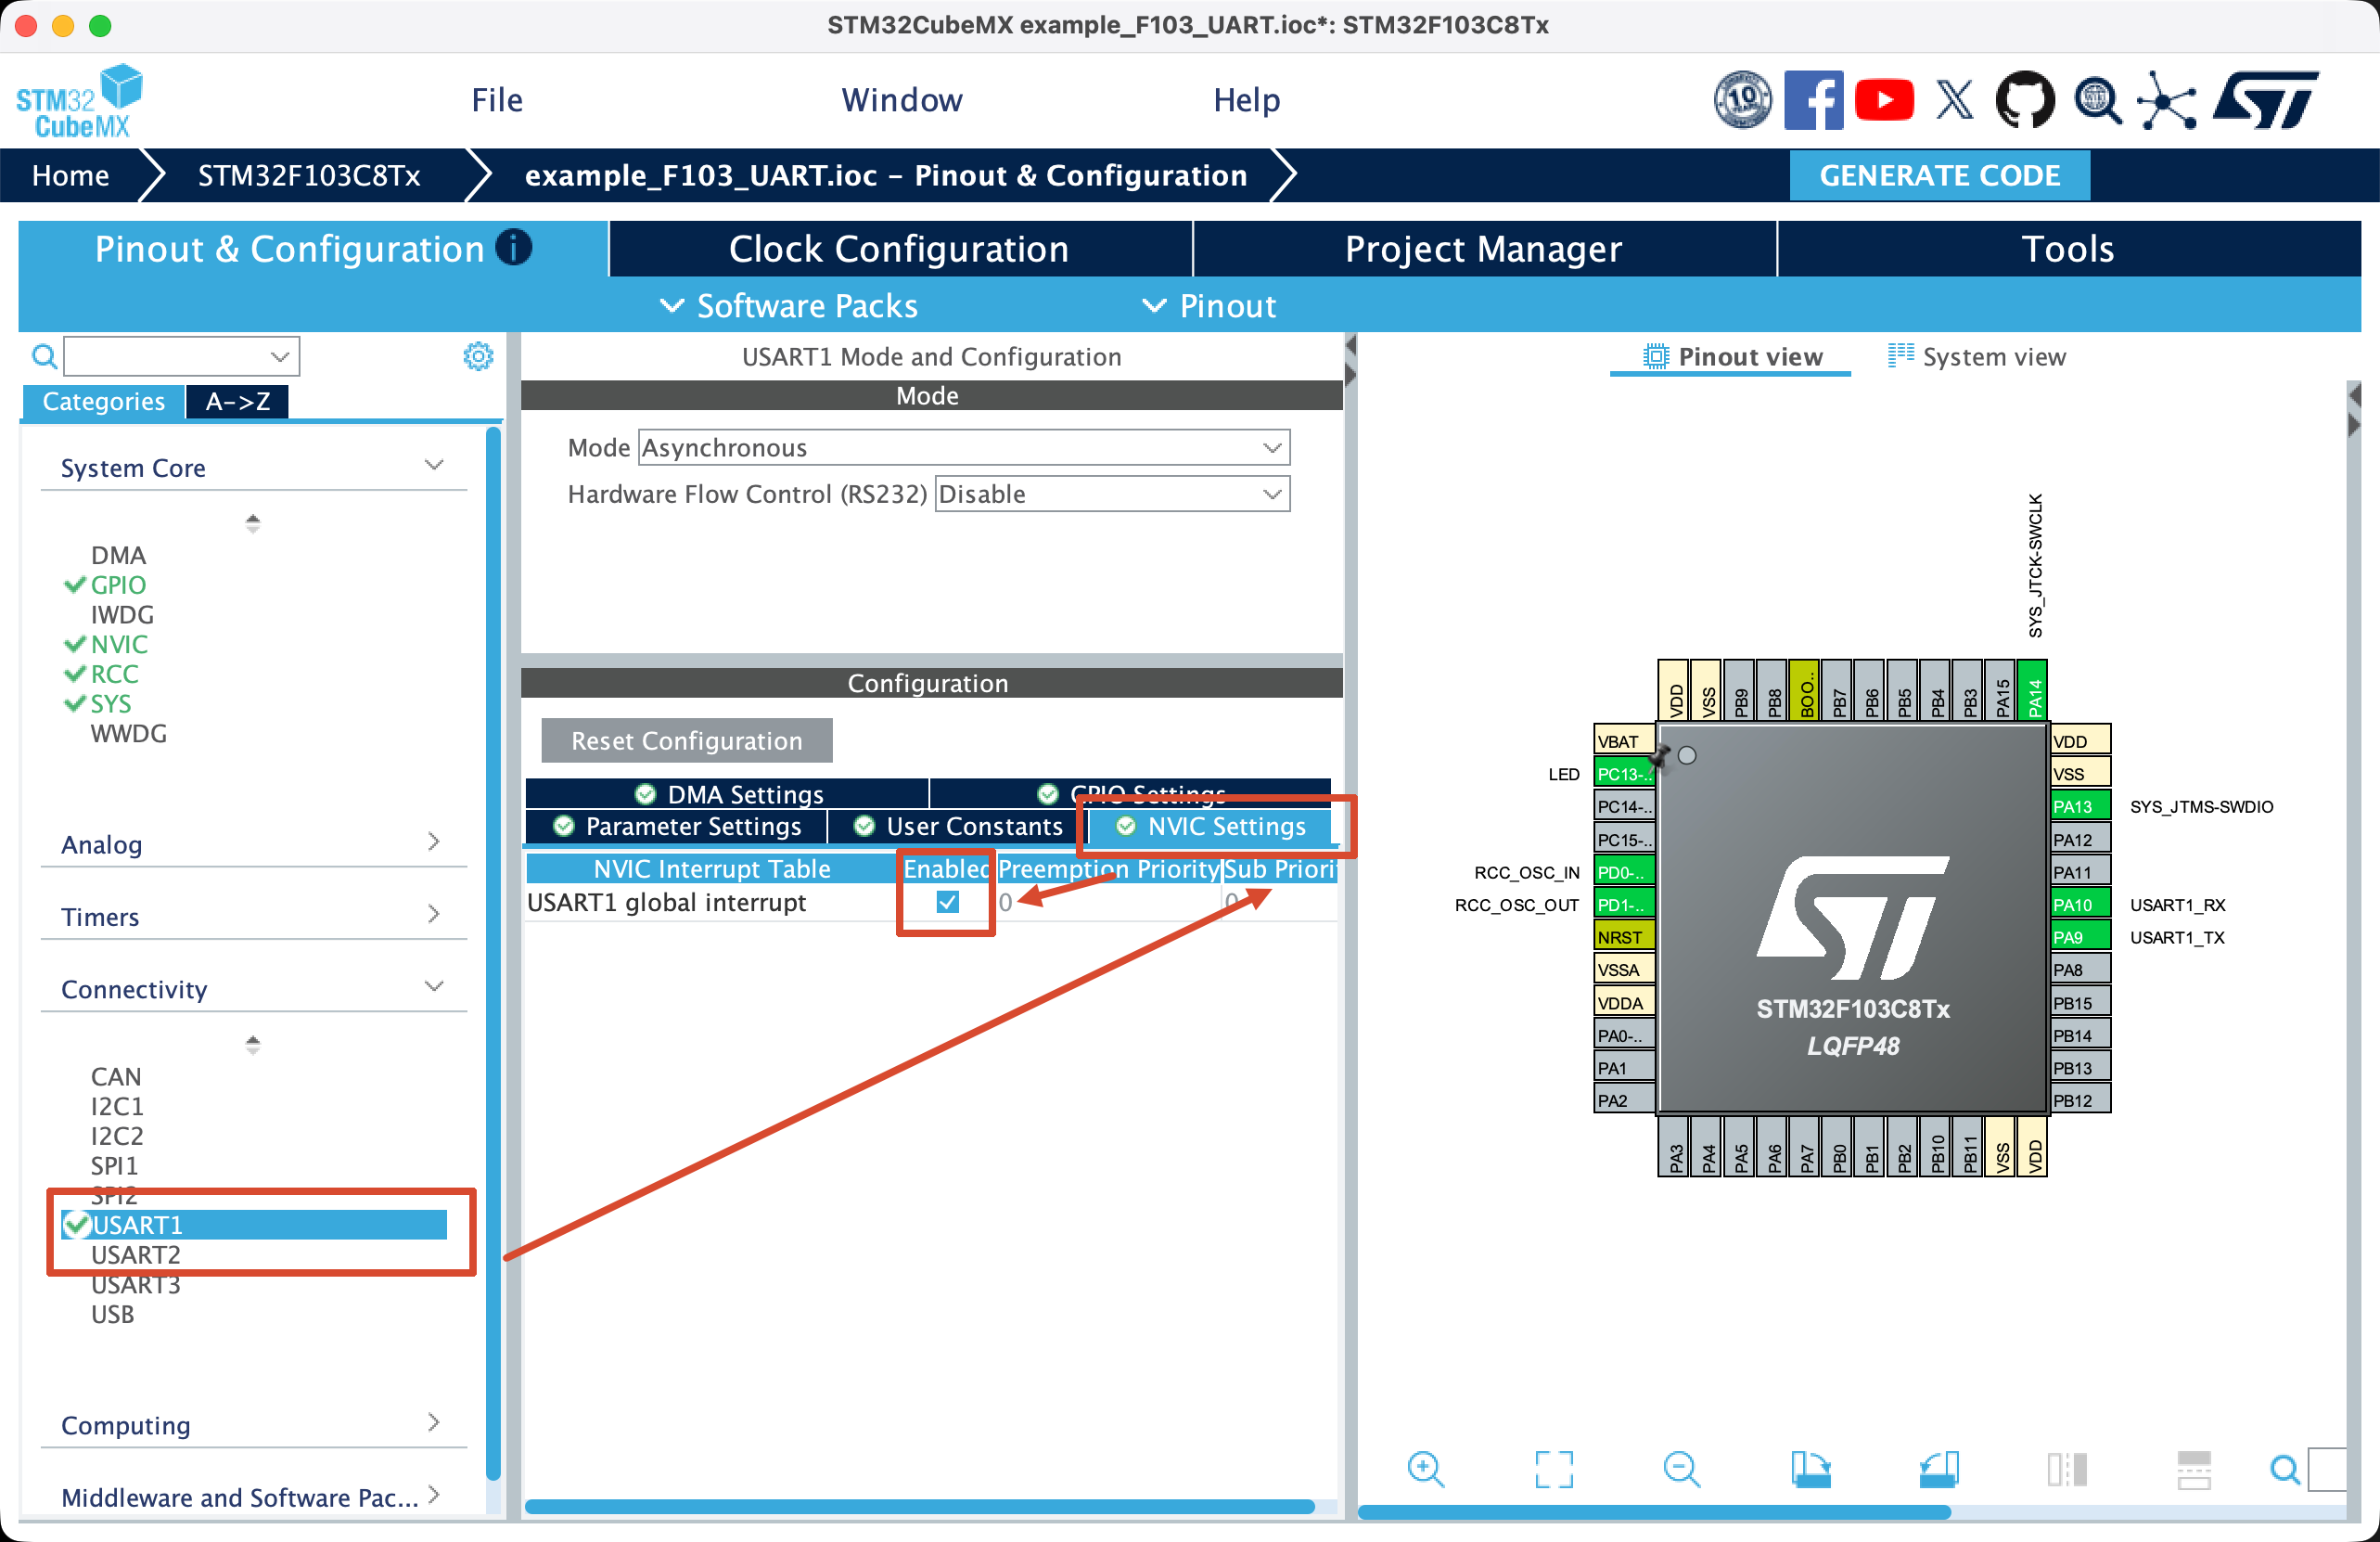This screenshot has width=2380, height=1542.
Task: Switch to the Tools tab
Action: click(x=2068, y=248)
